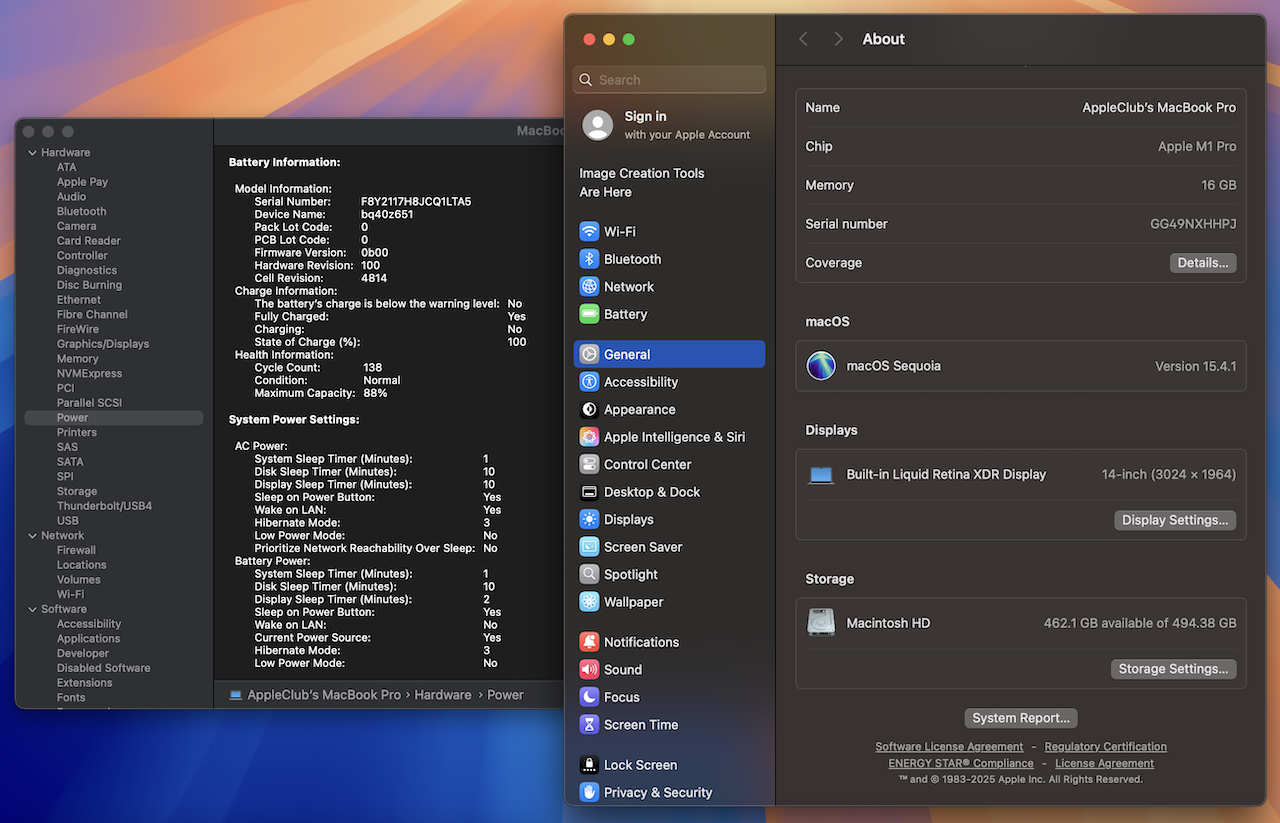
Task: Open the Regulatory Certification link
Action: click(1105, 747)
